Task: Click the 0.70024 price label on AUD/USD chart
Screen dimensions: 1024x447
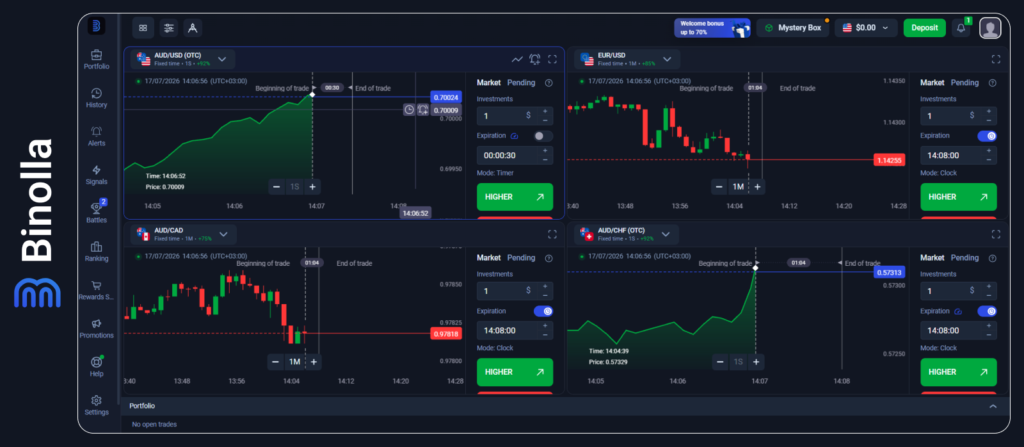Action: pyautogui.click(x=446, y=97)
